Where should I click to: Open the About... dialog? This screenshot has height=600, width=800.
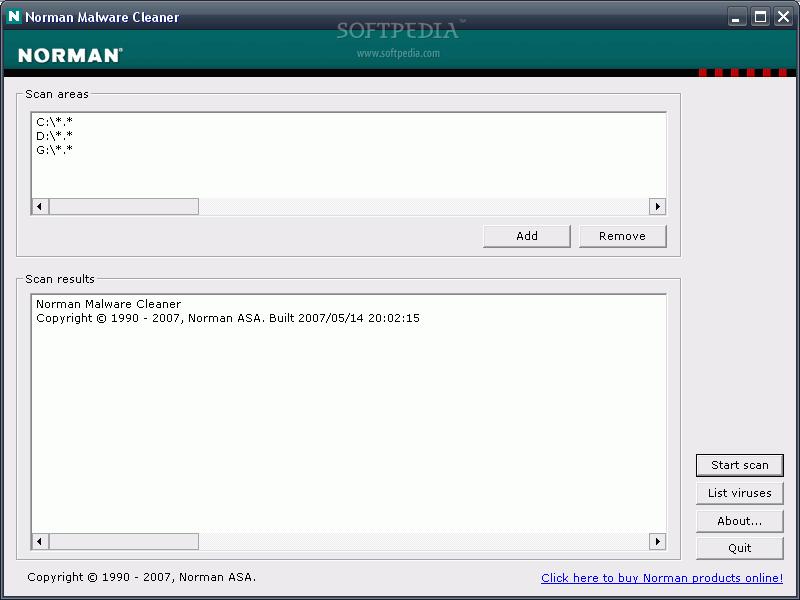[740, 521]
